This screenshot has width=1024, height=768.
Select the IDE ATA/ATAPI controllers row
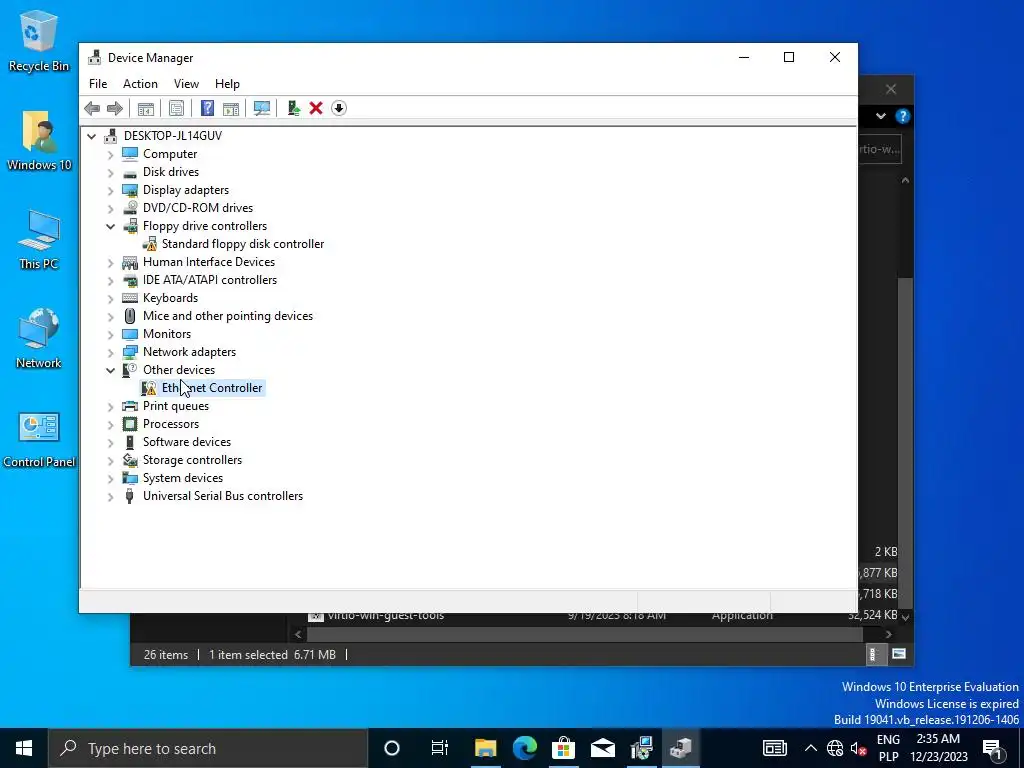pyautogui.click(x=210, y=280)
